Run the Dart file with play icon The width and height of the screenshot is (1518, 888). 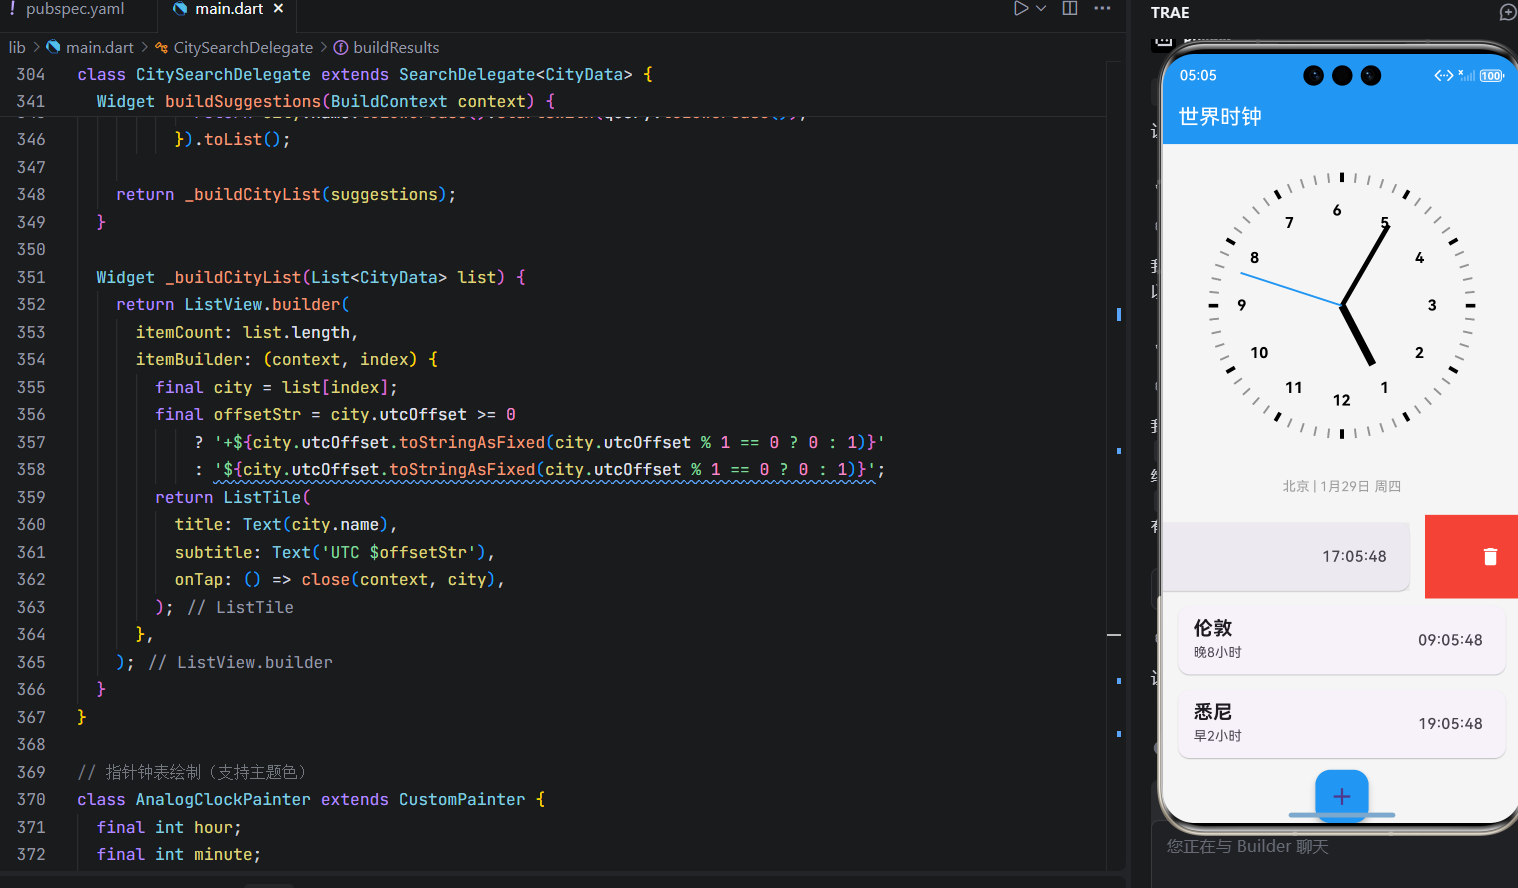1020,8
